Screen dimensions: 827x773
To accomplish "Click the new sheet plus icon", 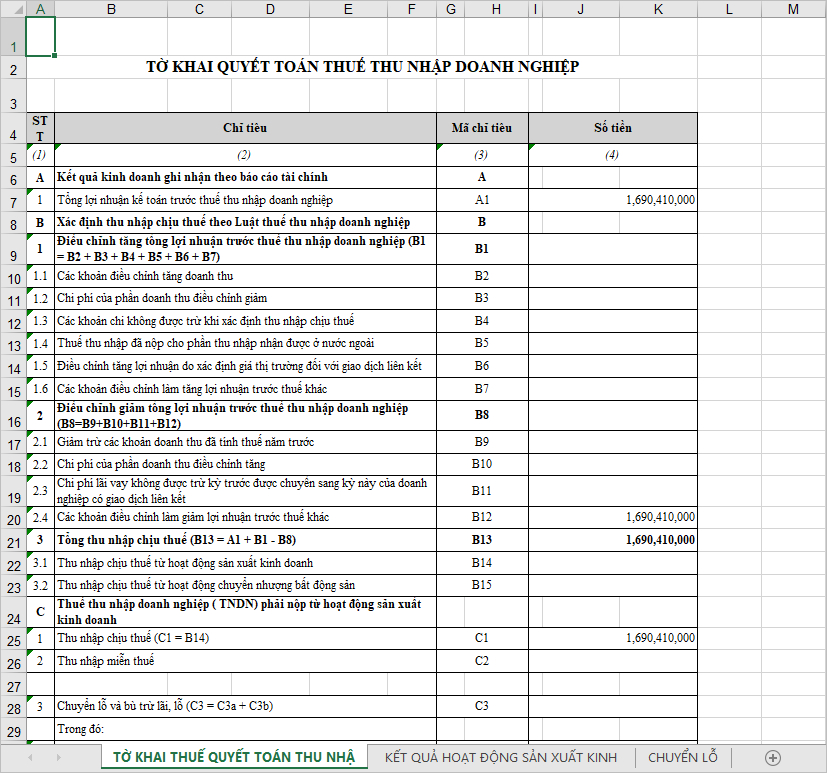I will tap(772, 757).
